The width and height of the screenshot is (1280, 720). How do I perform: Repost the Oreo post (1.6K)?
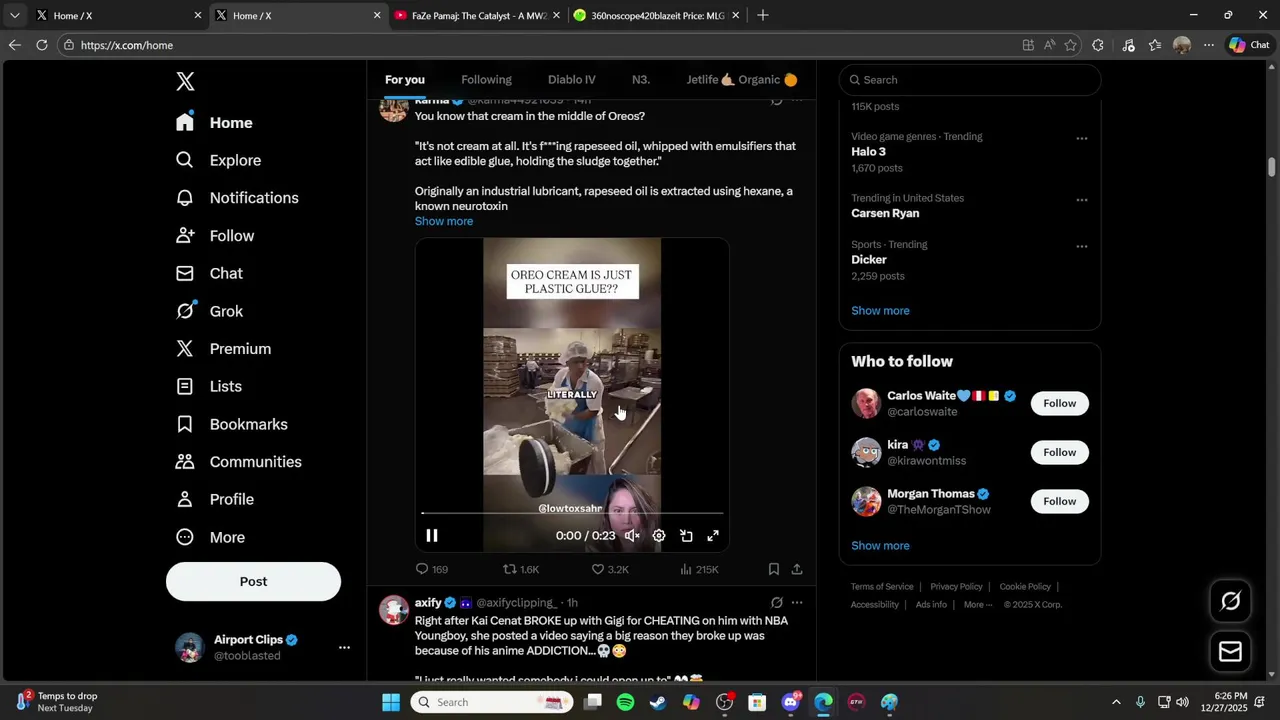pyautogui.click(x=520, y=569)
